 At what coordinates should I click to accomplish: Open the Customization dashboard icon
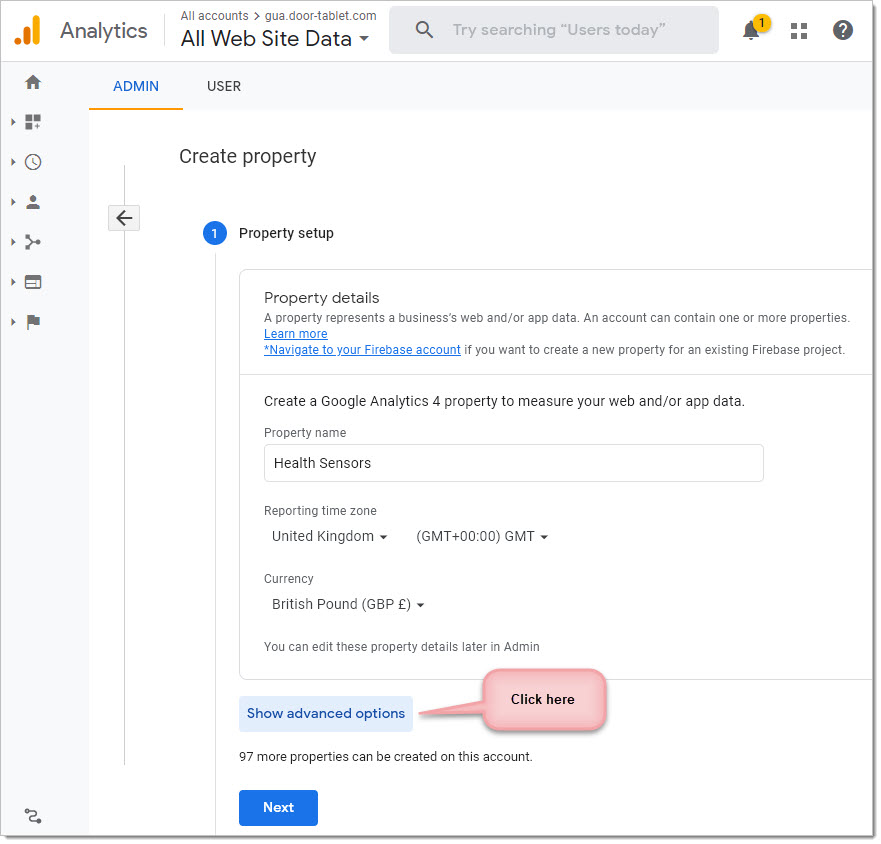tap(33, 122)
